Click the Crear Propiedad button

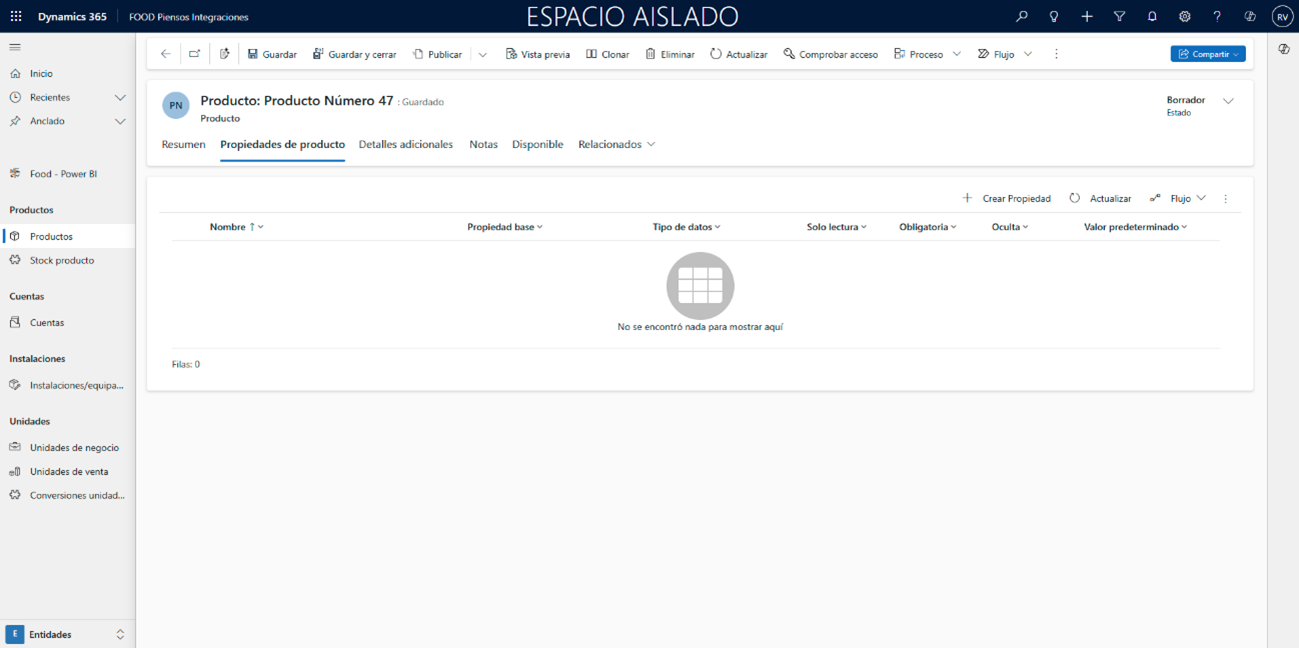point(1007,198)
